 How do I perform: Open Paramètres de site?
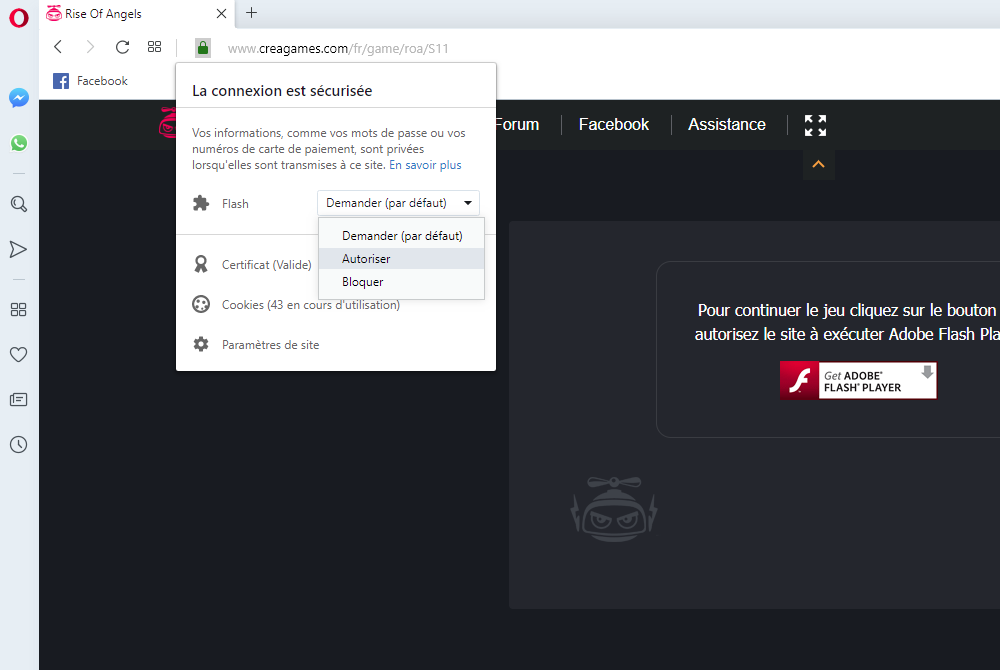tap(270, 345)
